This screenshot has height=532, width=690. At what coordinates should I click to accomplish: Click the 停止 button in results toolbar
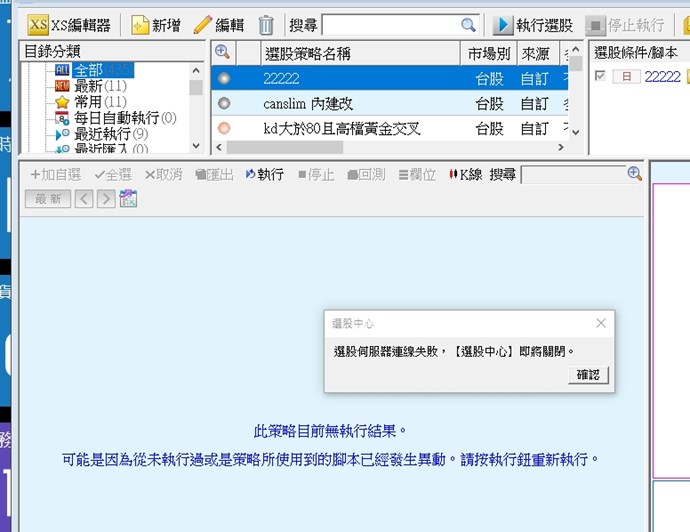click(316, 175)
